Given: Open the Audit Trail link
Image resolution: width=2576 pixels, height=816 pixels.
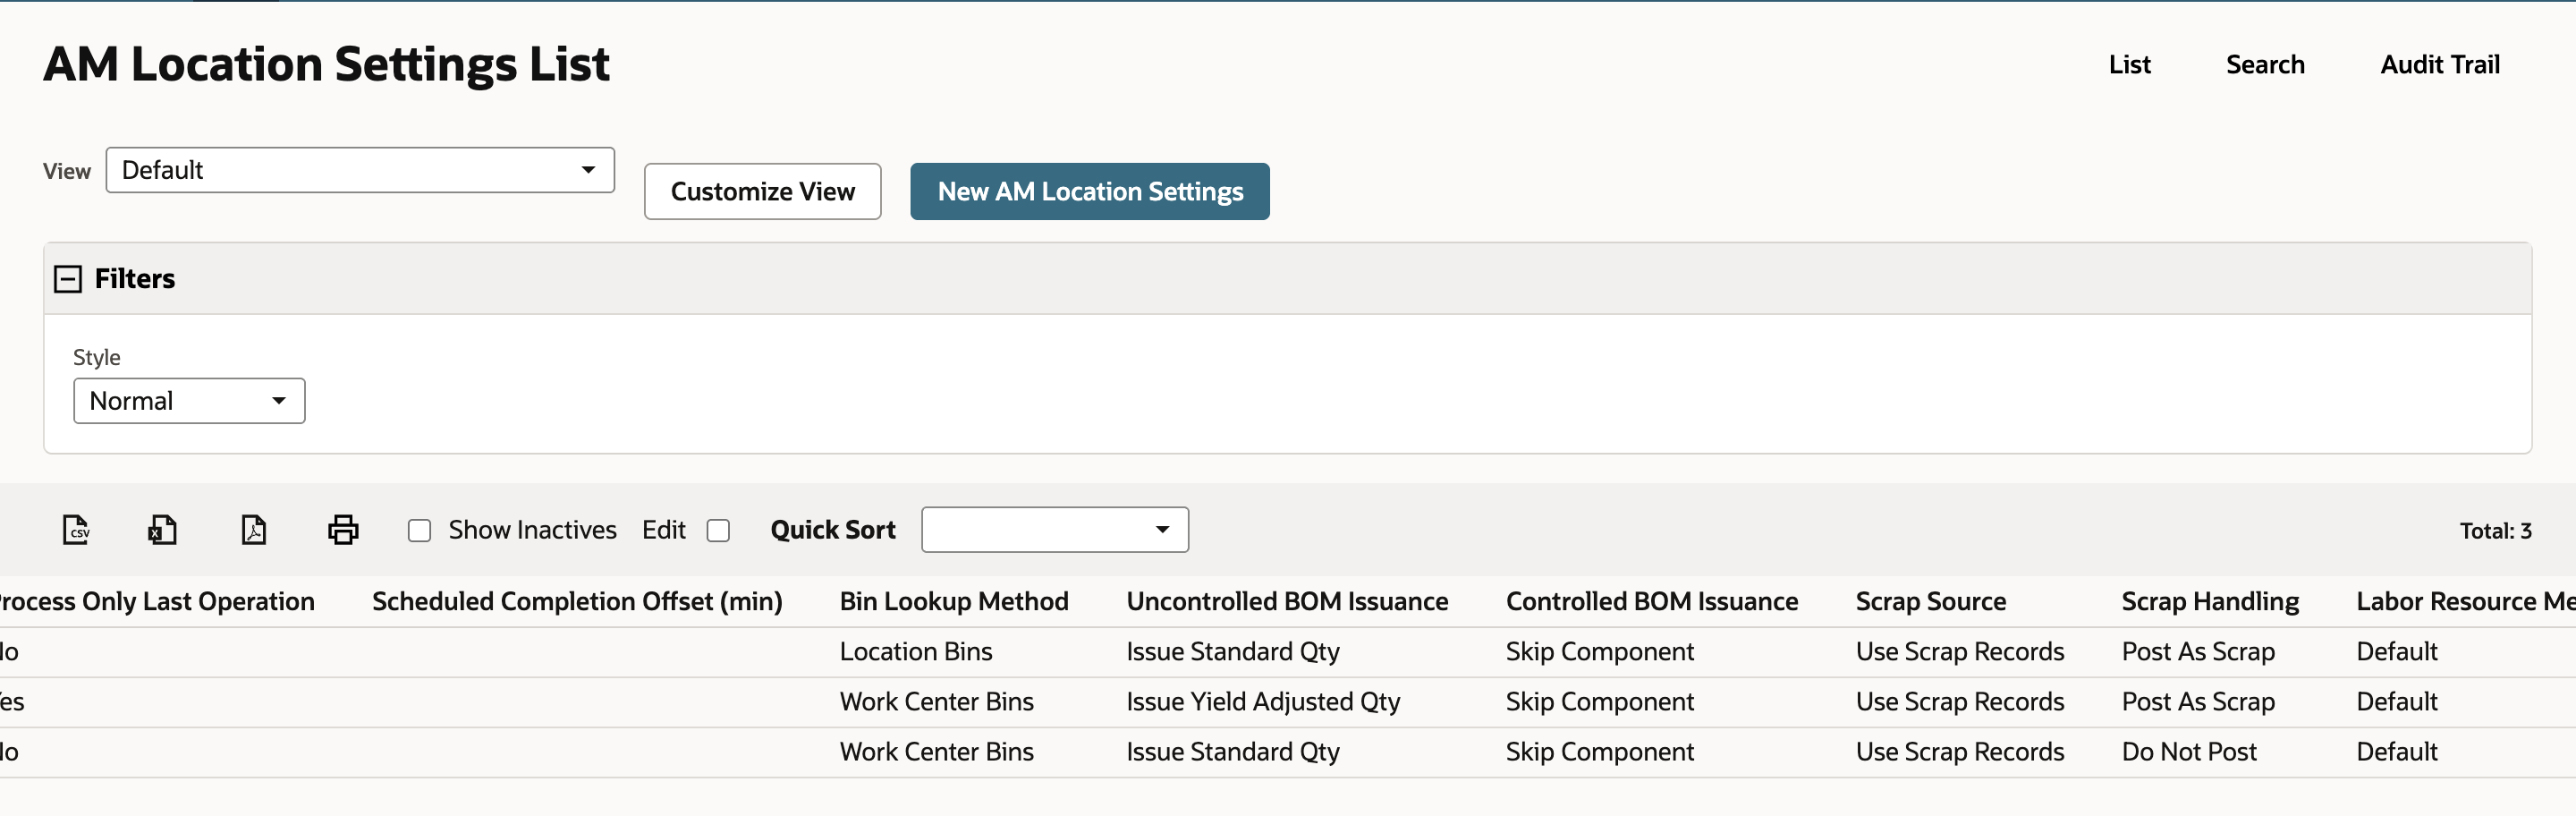Looking at the screenshot, I should 2440,65.
